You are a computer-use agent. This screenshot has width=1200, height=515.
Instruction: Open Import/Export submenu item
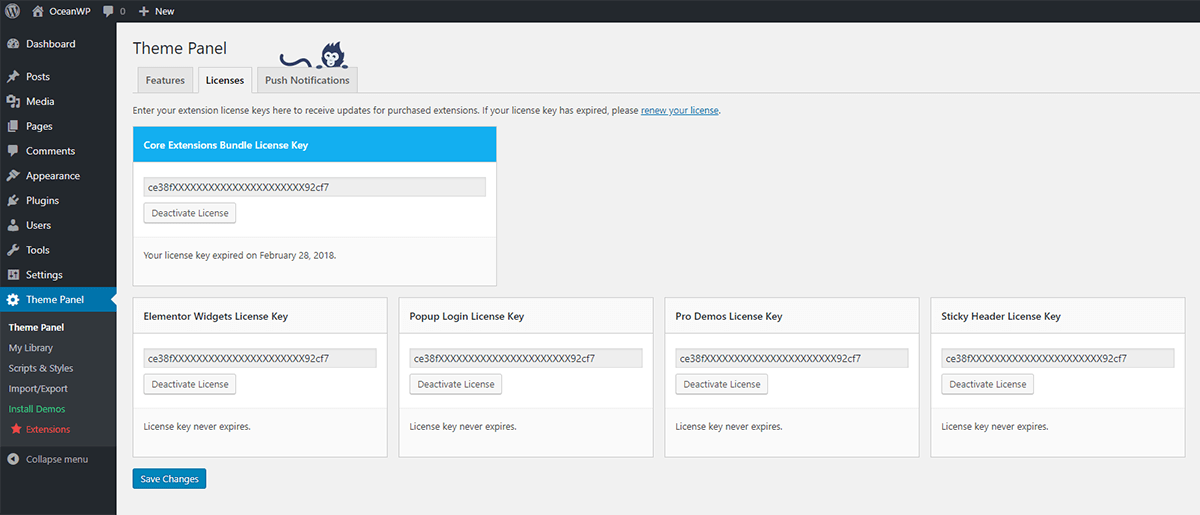click(38, 388)
